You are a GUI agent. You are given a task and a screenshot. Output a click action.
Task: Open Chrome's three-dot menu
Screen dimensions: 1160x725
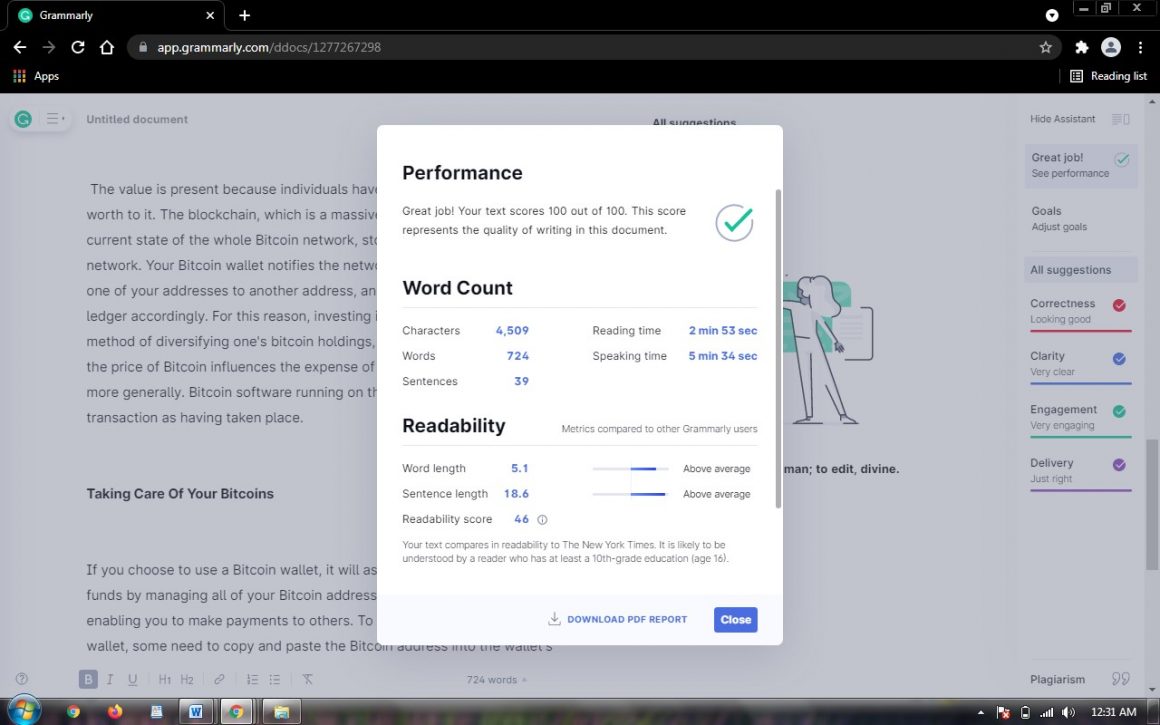pos(1141,47)
